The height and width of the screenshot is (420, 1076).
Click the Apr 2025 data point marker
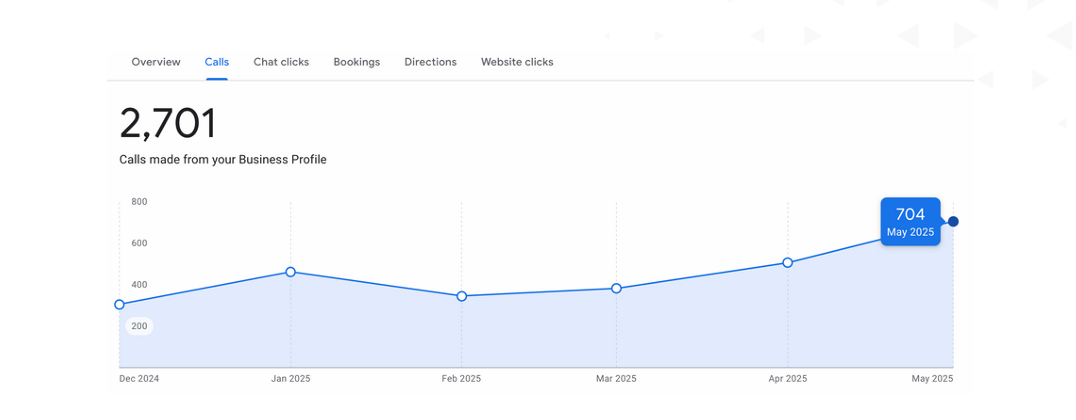[x=788, y=263]
